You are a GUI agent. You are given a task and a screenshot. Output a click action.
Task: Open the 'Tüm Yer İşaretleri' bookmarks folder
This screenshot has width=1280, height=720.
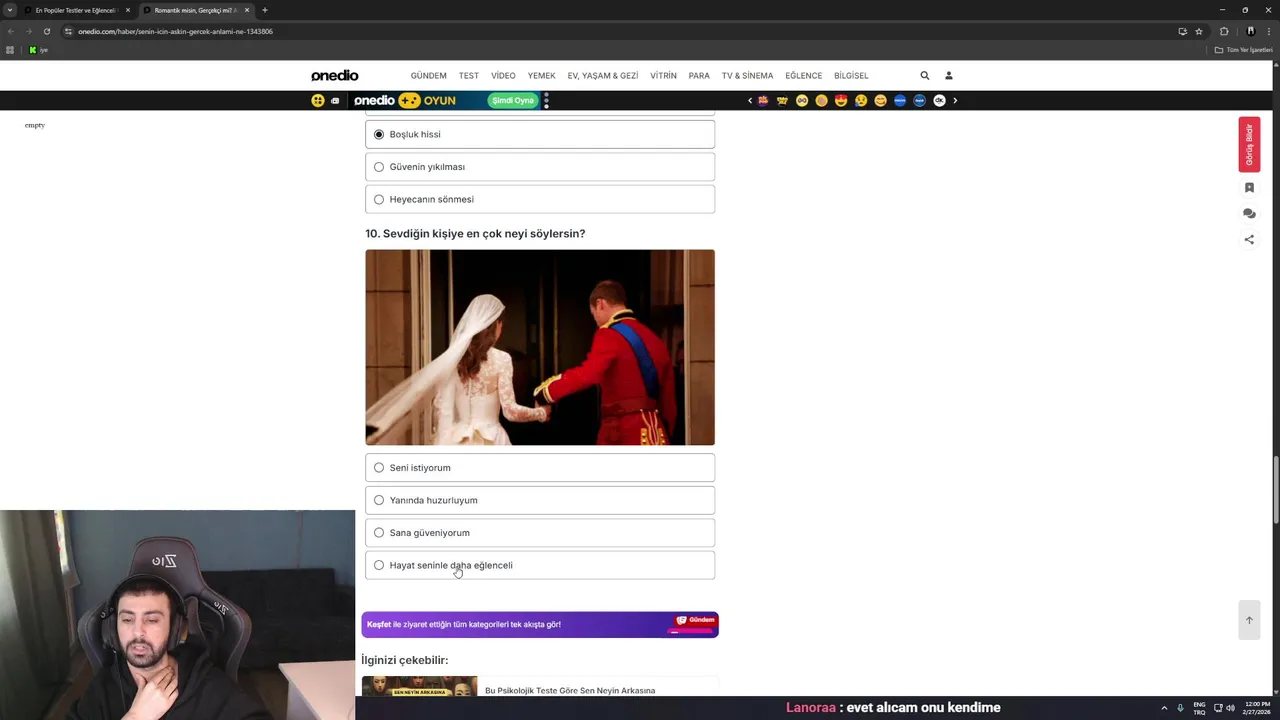(1245, 50)
